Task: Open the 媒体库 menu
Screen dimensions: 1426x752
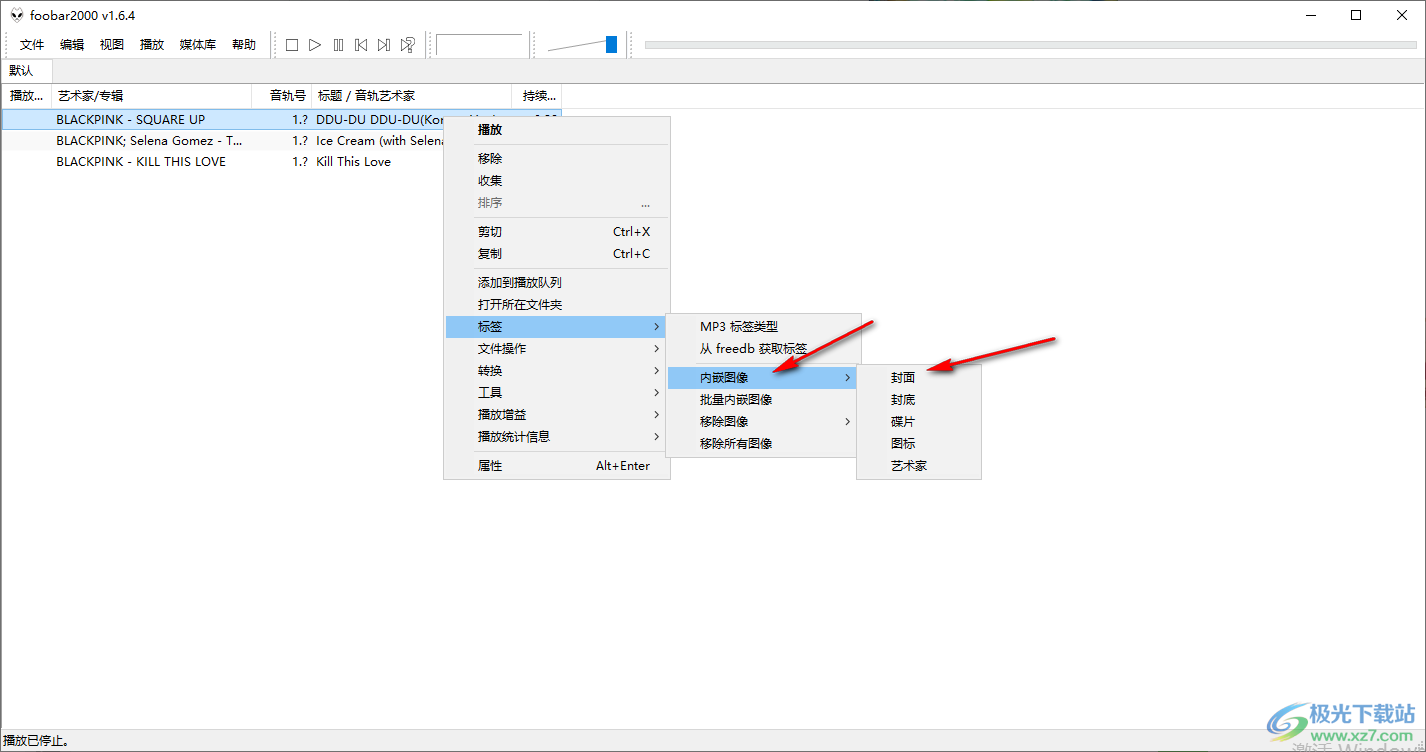Action: coord(198,45)
